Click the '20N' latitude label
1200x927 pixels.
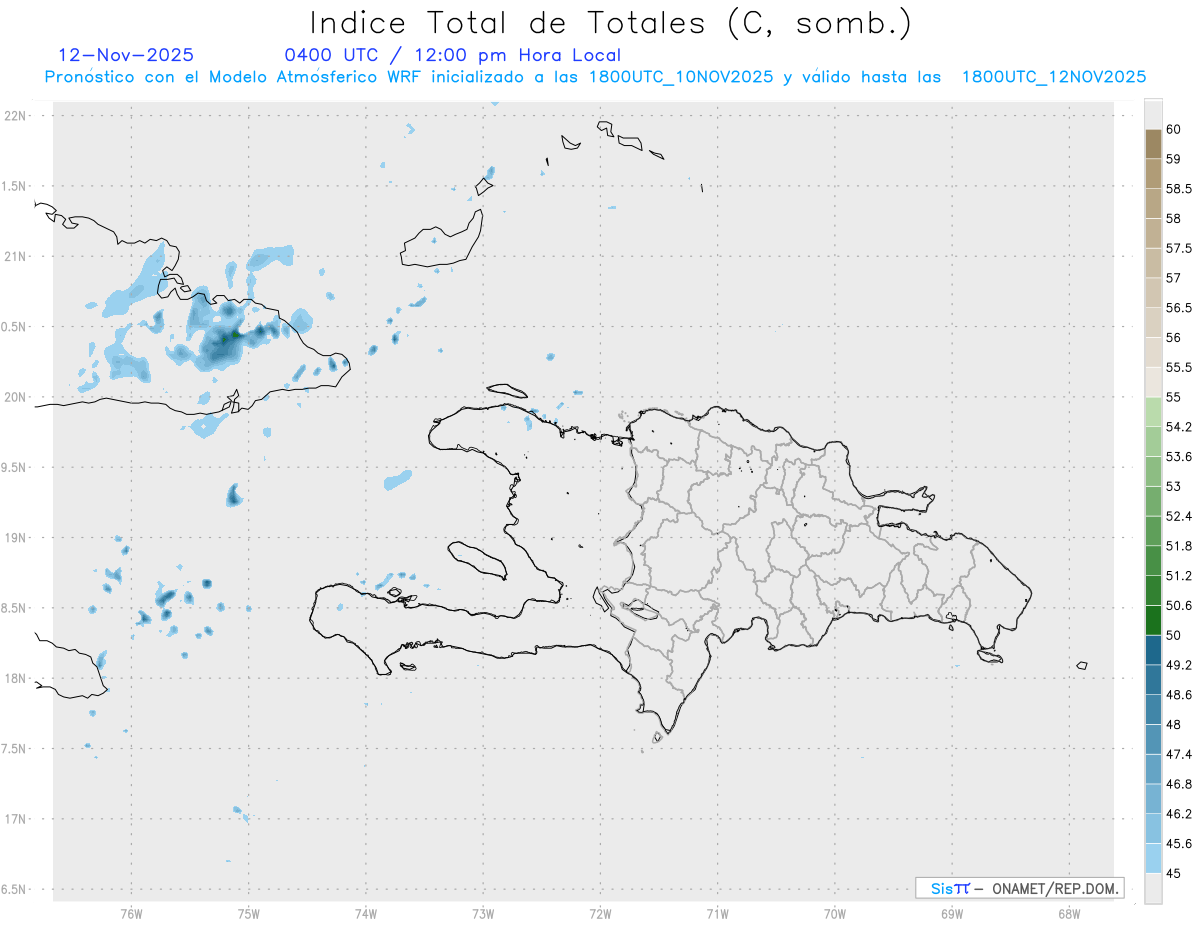17,397
